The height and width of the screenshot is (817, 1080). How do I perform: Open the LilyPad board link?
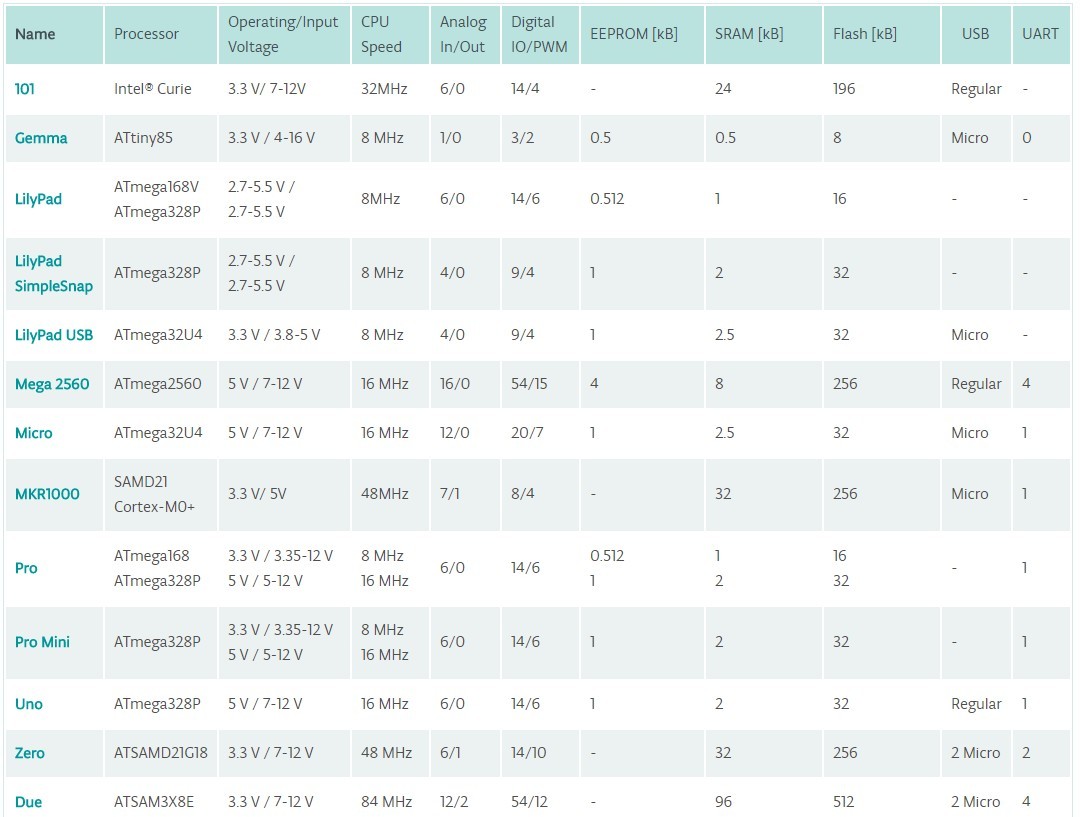39,199
